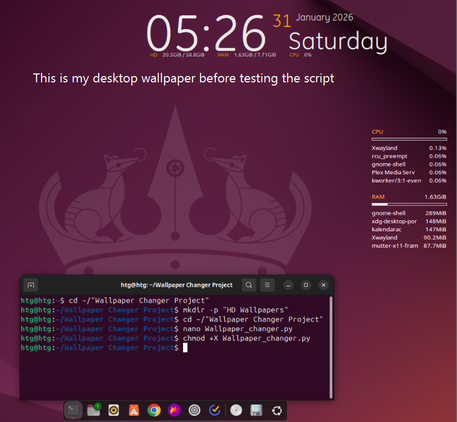Minimize the terminal window
Screen dimensions: 457x422
click(x=288, y=285)
